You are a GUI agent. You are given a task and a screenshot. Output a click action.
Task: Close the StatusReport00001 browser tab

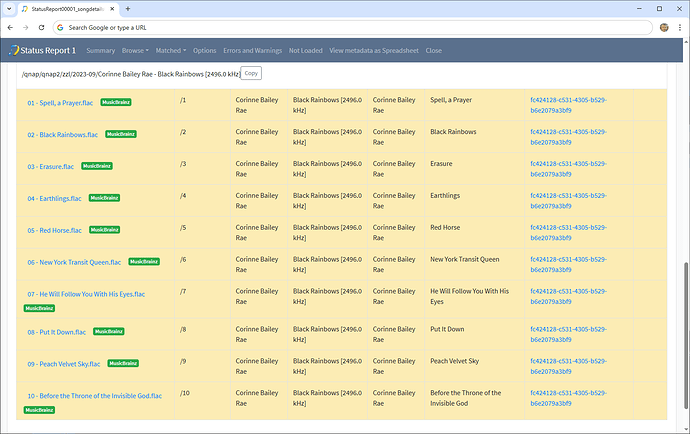click(x=111, y=8)
